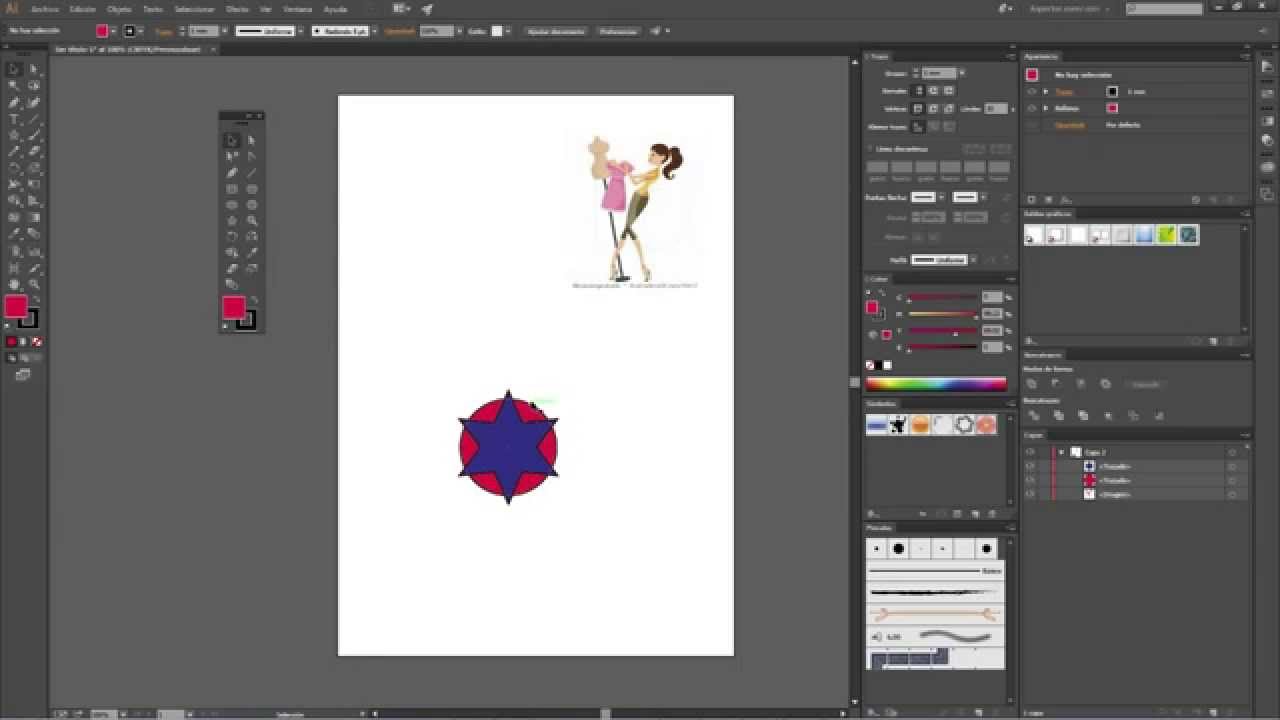Select the Zoom tool in the docked toolbar

coord(34,284)
